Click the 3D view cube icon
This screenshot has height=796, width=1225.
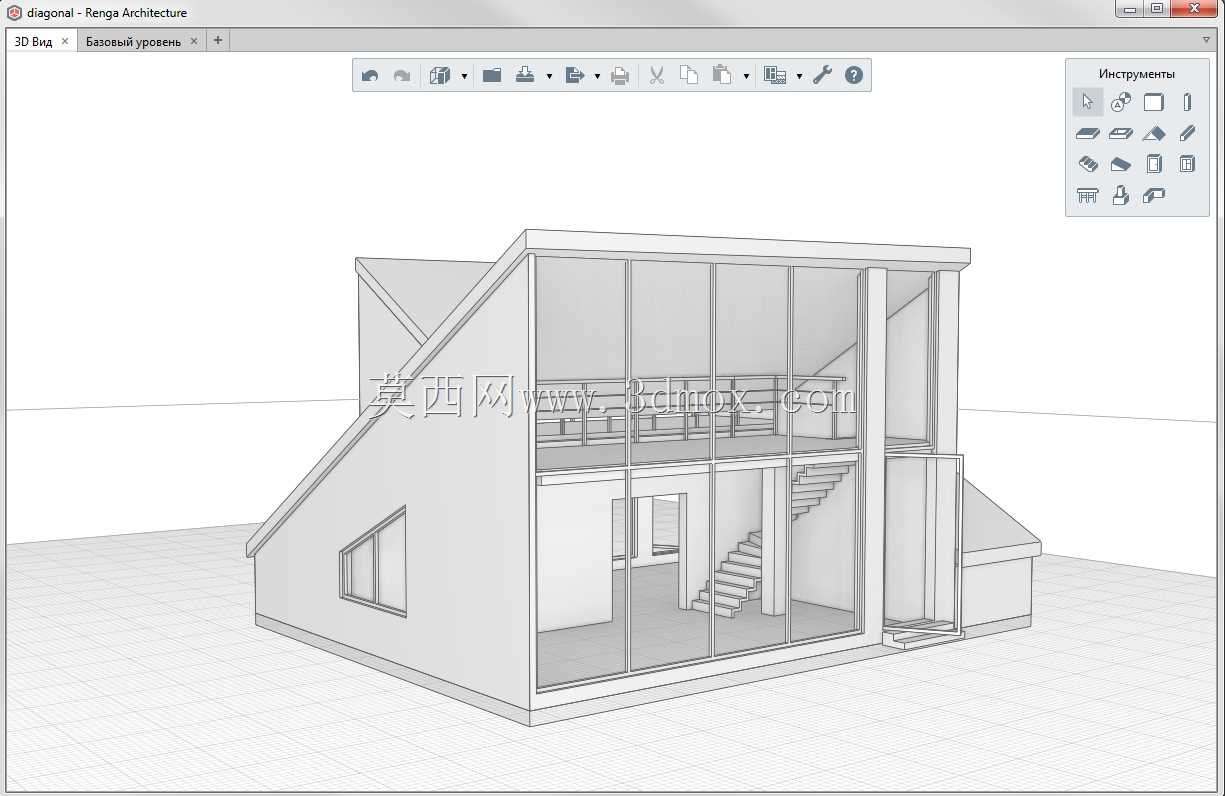coord(440,75)
